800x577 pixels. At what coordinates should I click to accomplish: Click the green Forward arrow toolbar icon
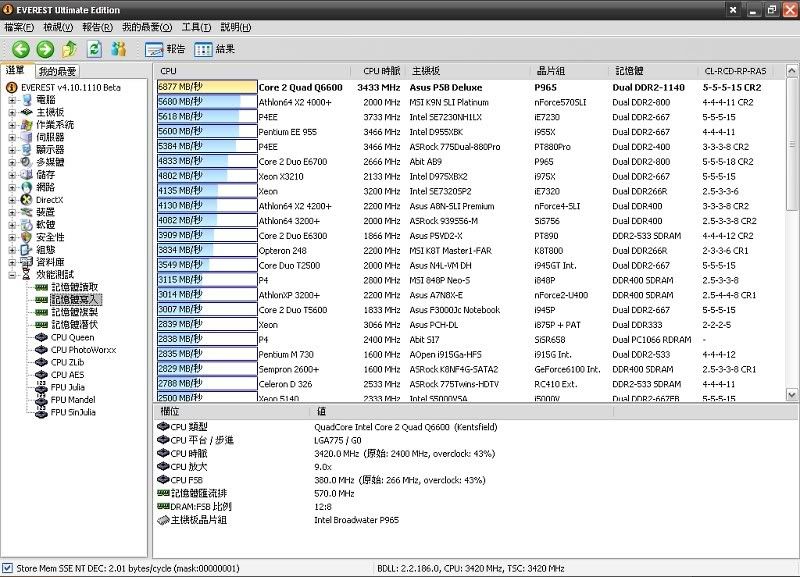[45, 49]
